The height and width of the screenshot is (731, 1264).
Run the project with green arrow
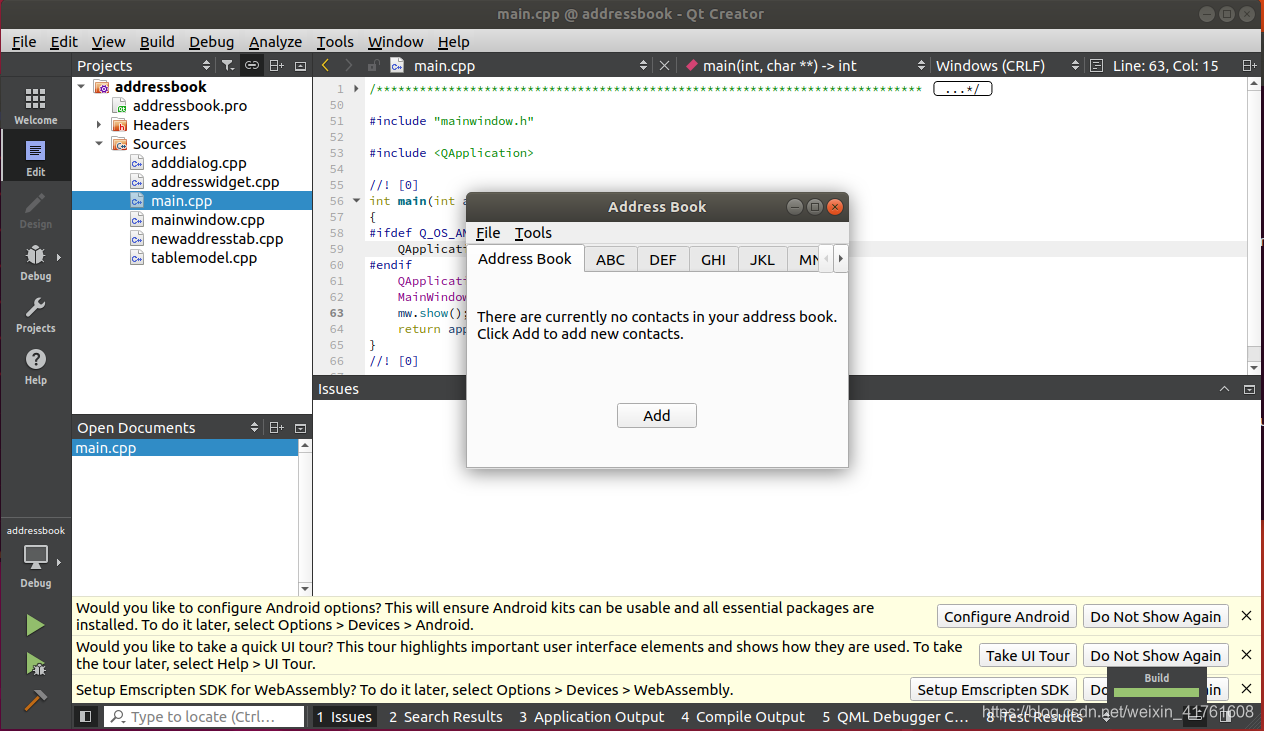(35, 625)
